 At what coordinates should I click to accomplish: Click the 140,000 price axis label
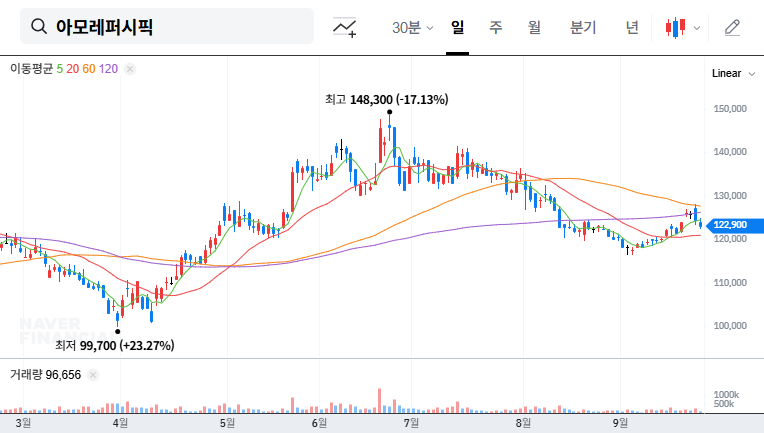click(730, 152)
